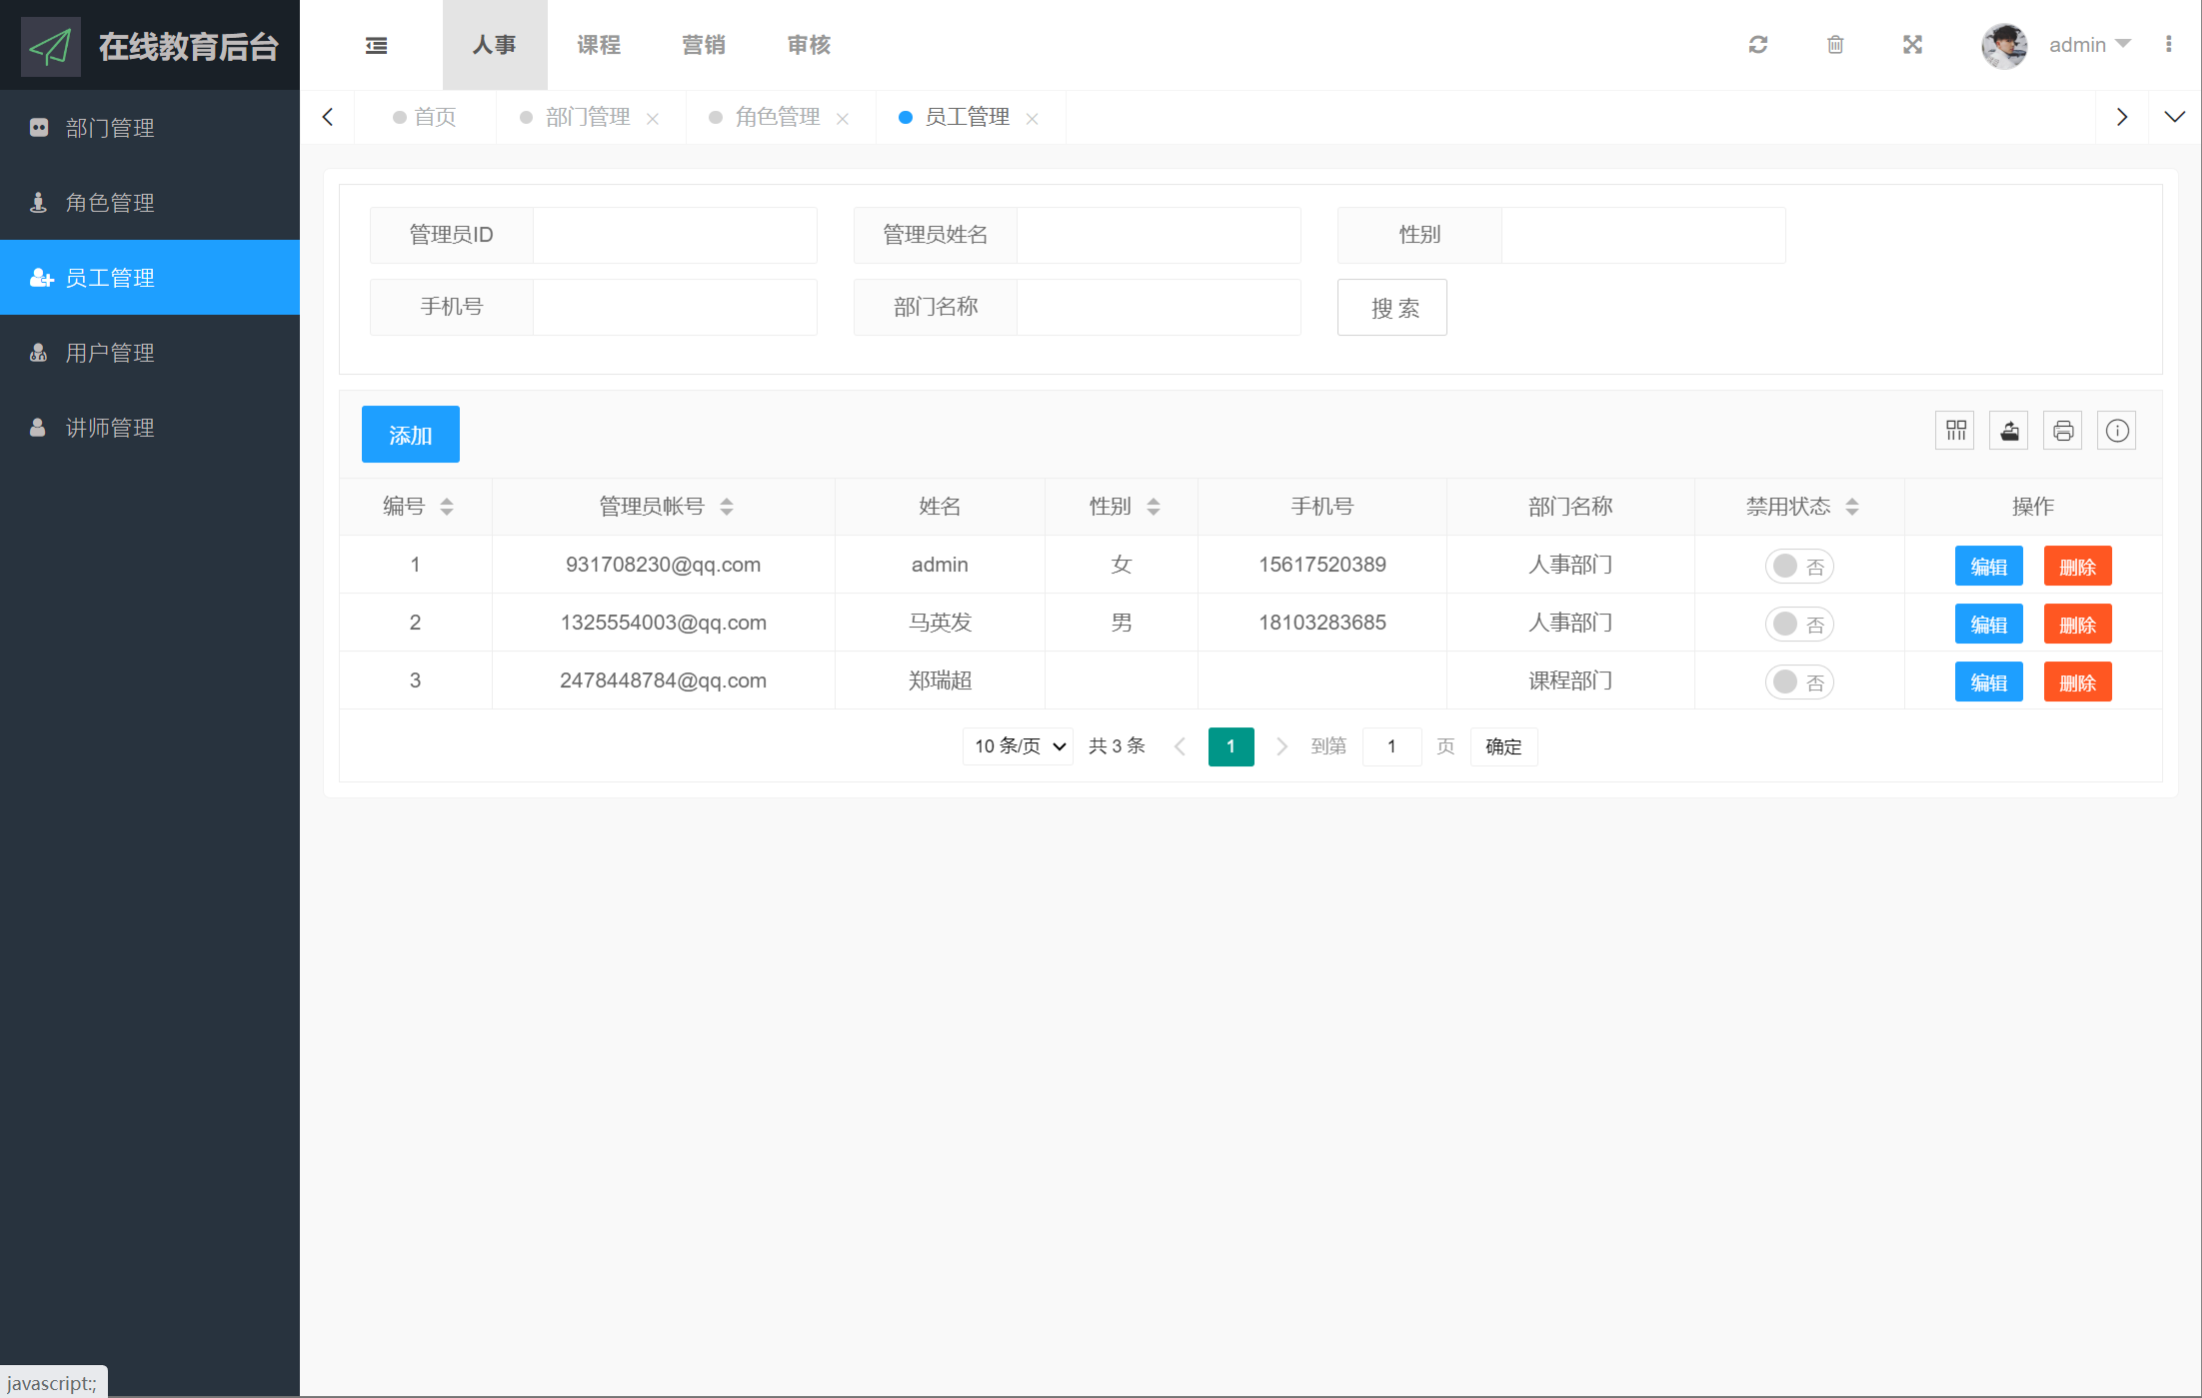Open column filter grid icon
This screenshot has height=1398, width=2202.
(x=1955, y=431)
